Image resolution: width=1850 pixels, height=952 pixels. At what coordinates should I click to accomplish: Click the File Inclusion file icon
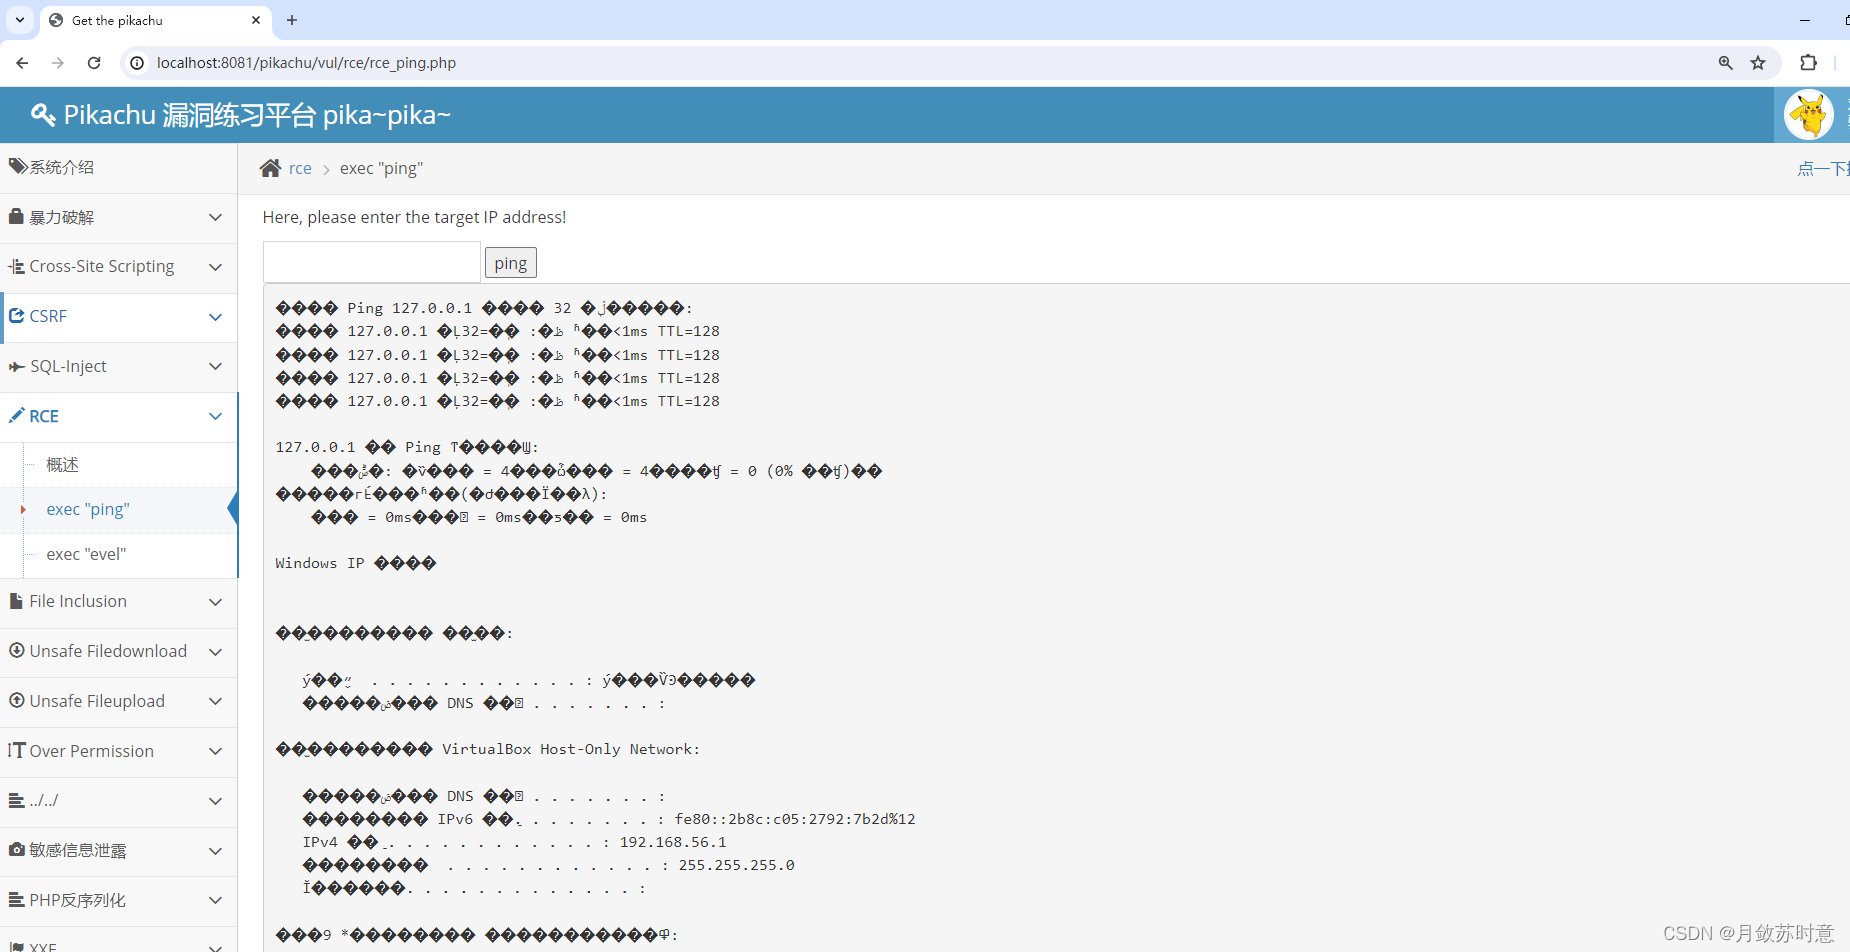[x=16, y=601]
